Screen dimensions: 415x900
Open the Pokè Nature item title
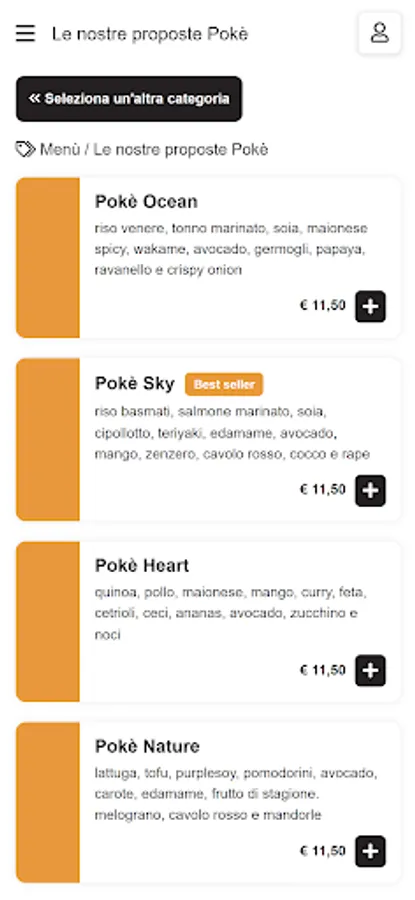click(148, 746)
